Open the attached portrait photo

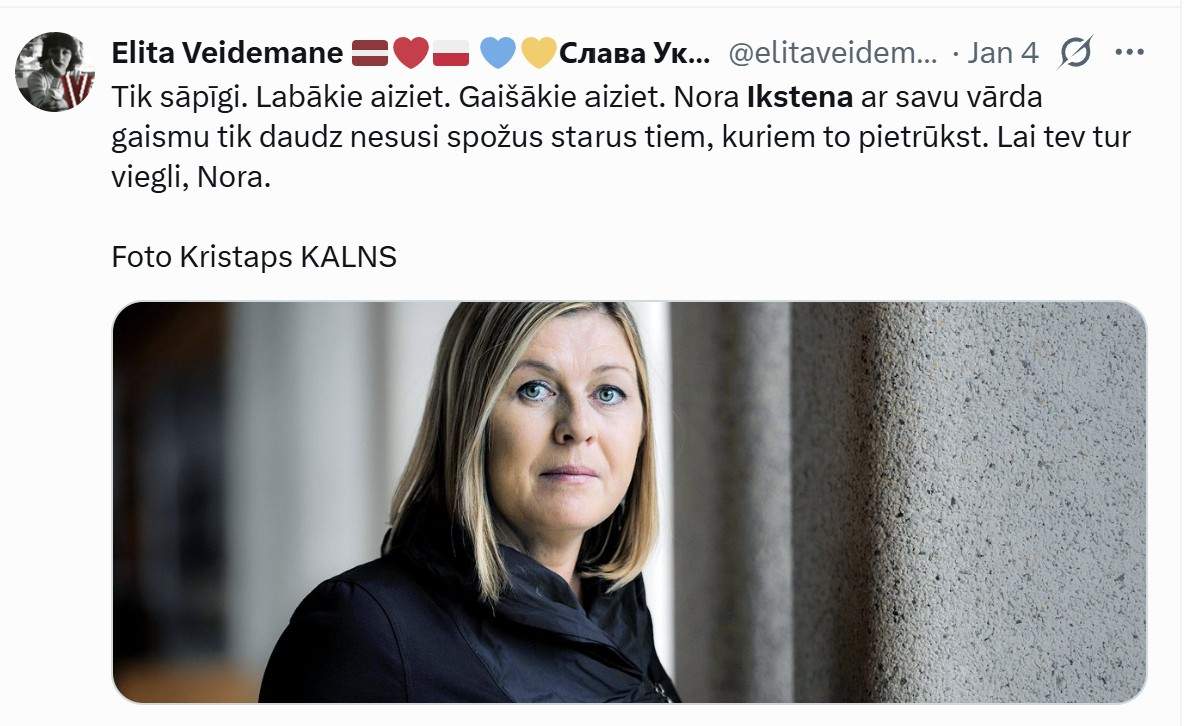click(630, 502)
